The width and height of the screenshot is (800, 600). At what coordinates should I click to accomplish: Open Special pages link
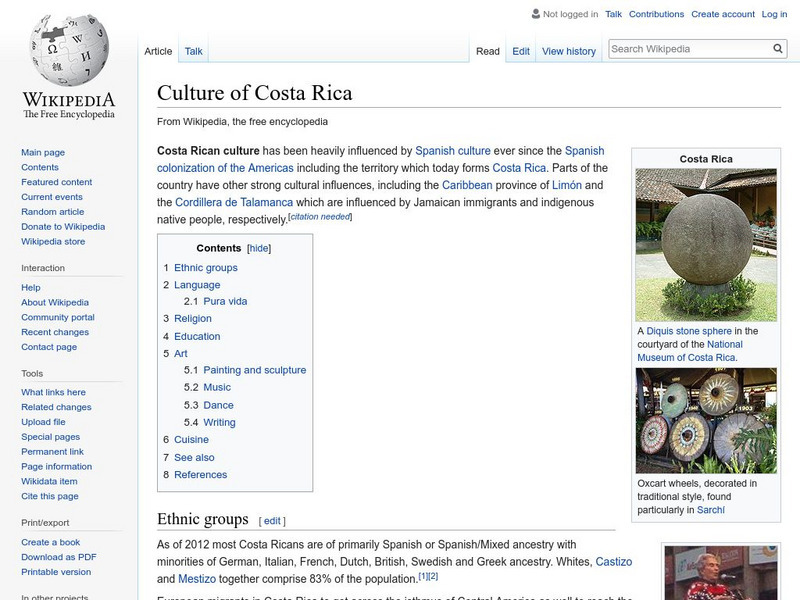[51, 437]
